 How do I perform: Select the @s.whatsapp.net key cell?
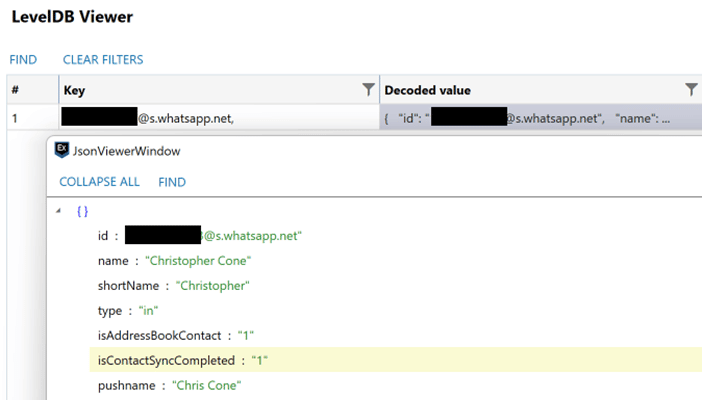tap(219, 118)
